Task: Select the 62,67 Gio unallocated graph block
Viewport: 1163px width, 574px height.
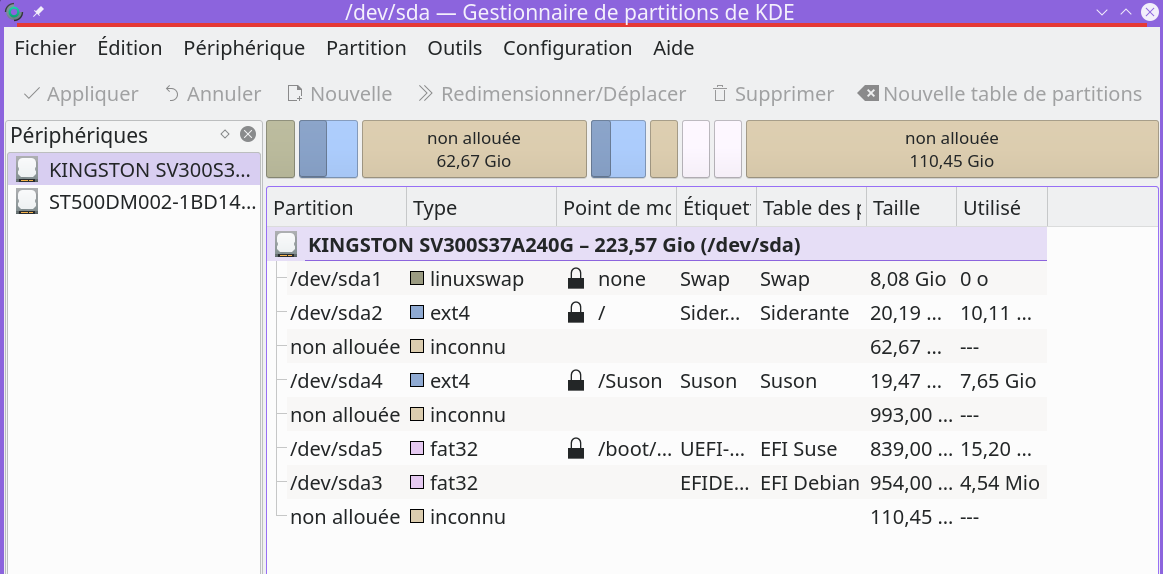Action: coord(474,149)
